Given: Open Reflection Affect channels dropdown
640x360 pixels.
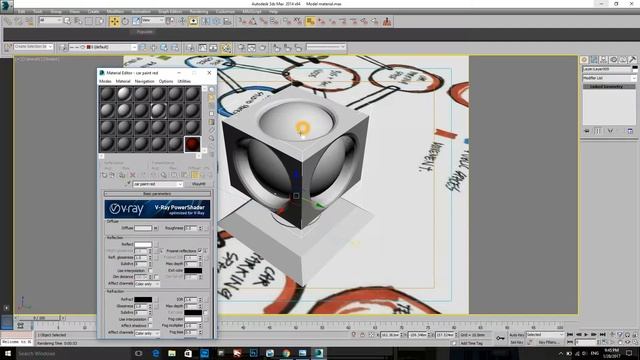Looking at the screenshot, I should 147,284.
